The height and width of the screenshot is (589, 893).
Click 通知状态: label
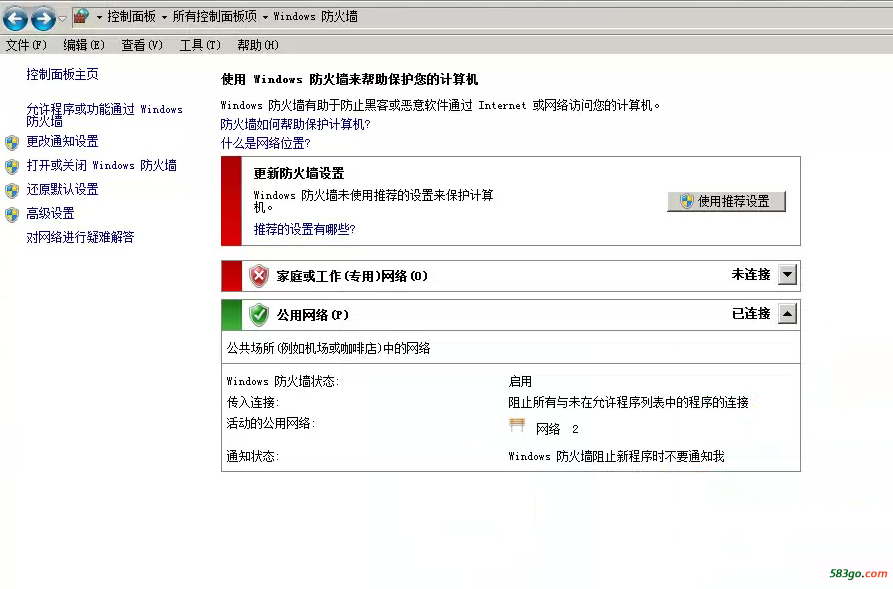(x=252, y=456)
